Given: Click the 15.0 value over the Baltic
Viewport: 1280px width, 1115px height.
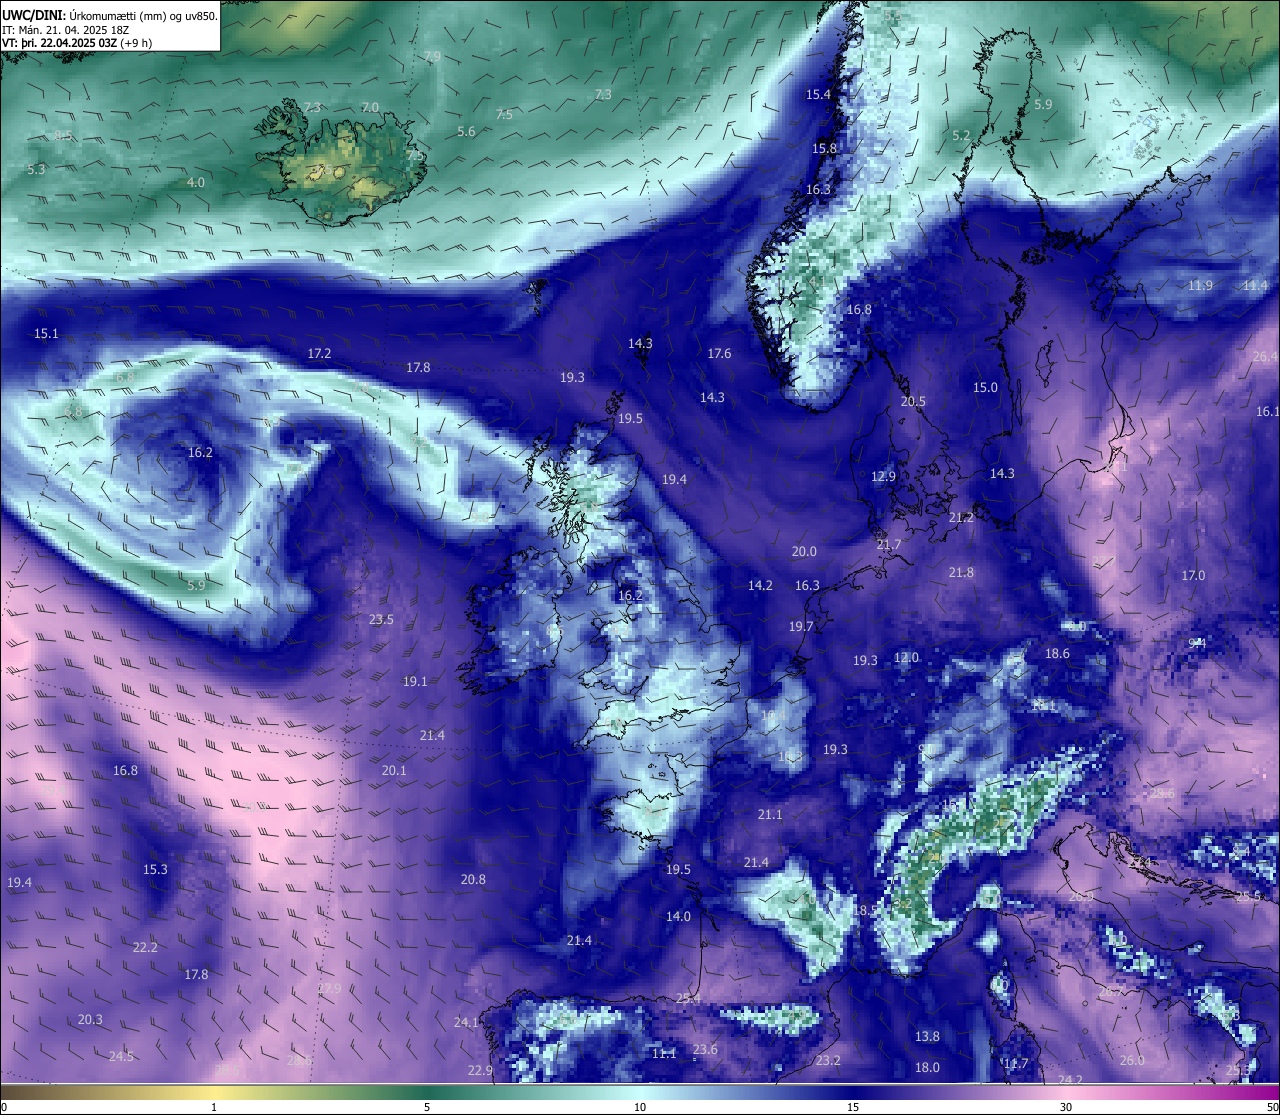Looking at the screenshot, I should (x=985, y=388).
